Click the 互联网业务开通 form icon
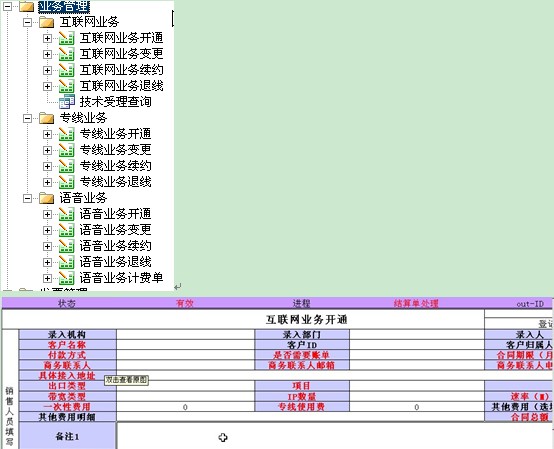 (x=66, y=38)
